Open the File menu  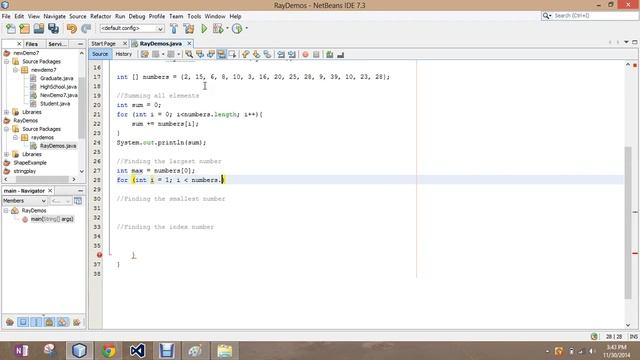tap(6, 16)
